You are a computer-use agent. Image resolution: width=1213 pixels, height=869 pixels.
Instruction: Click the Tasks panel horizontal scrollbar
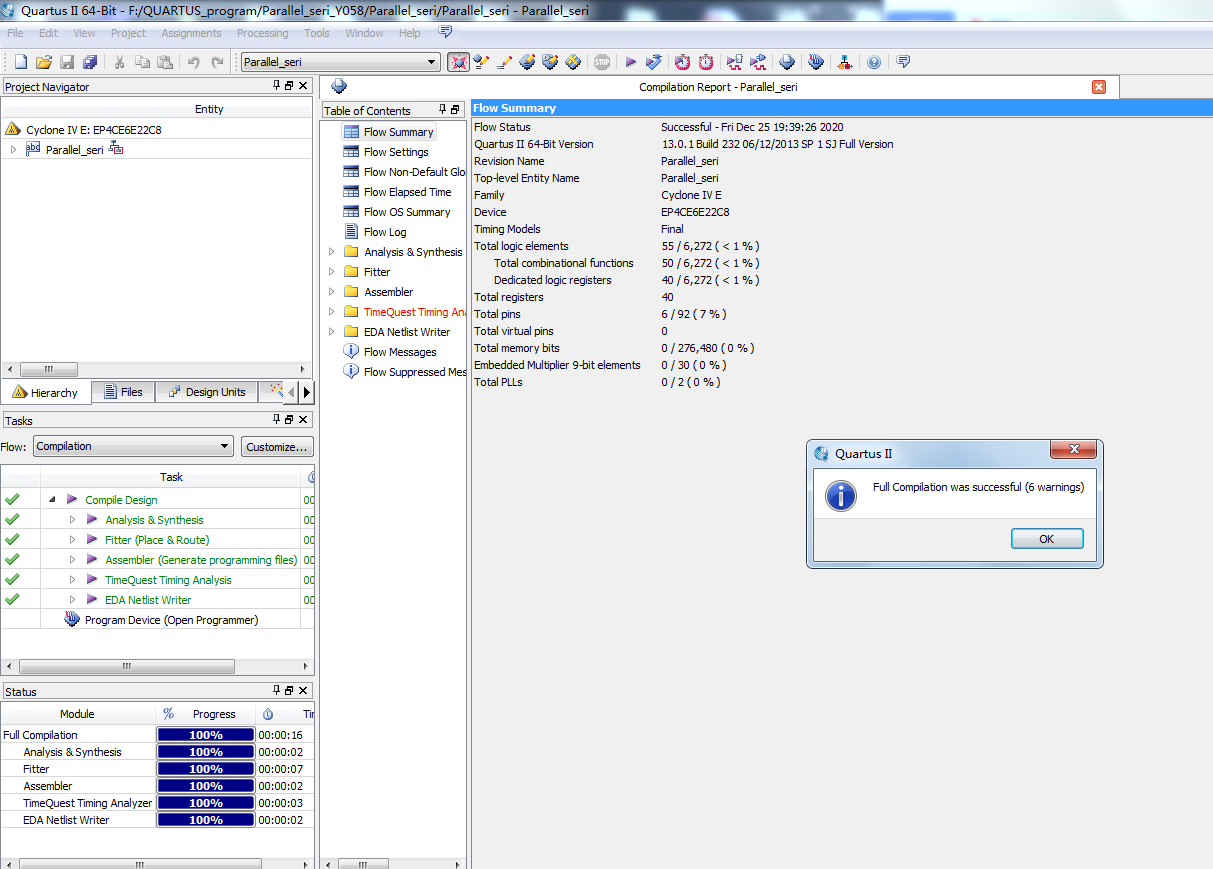click(x=126, y=667)
